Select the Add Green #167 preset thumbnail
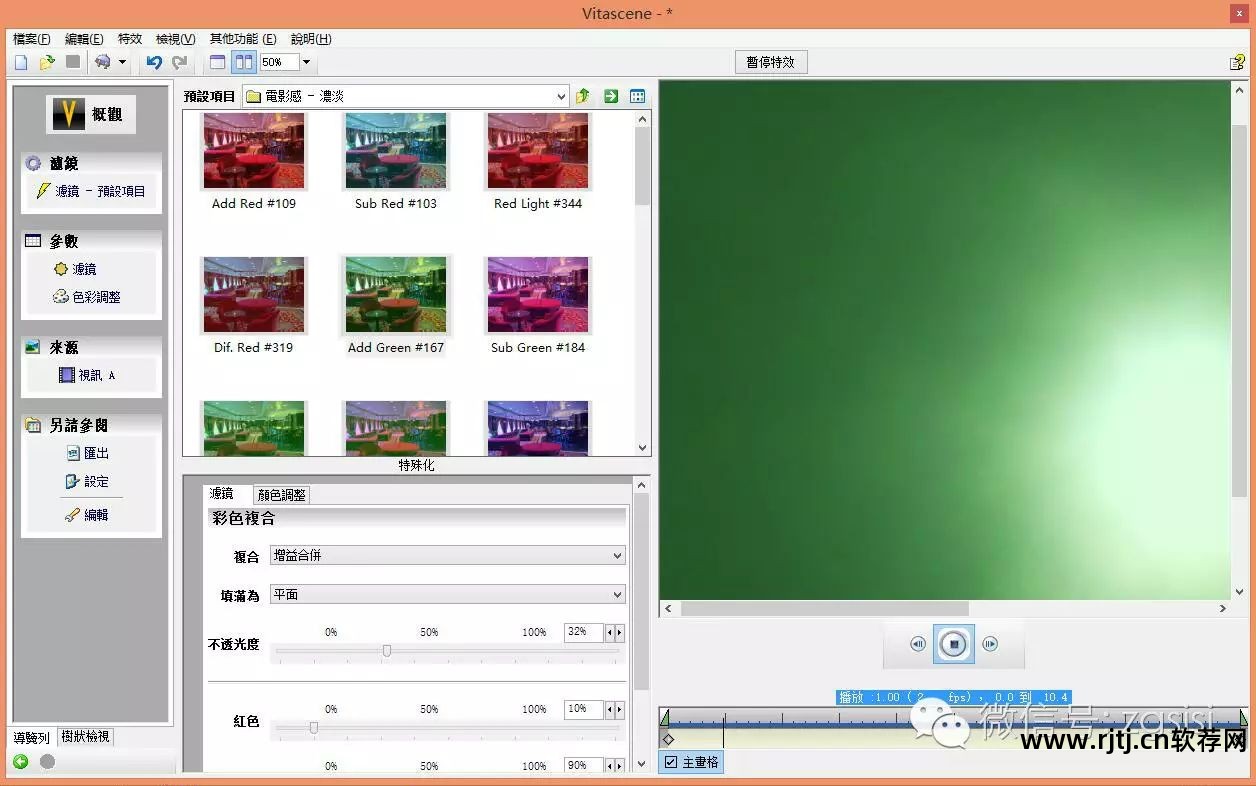 (396, 295)
